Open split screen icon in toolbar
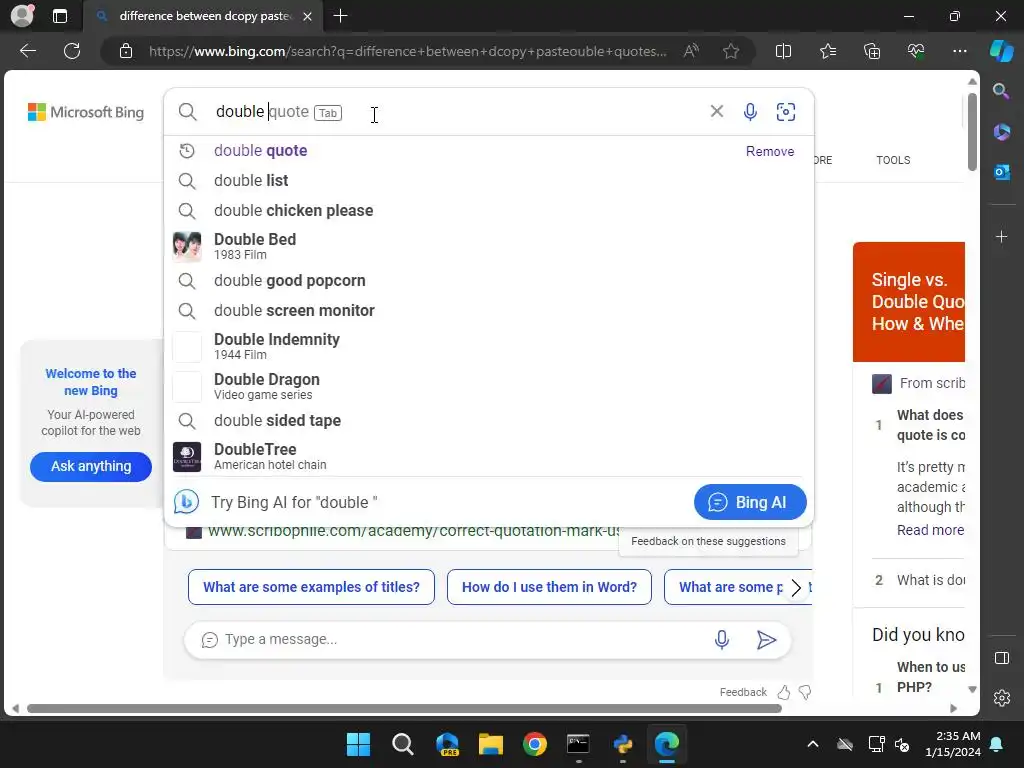This screenshot has width=1024, height=768. click(x=783, y=51)
